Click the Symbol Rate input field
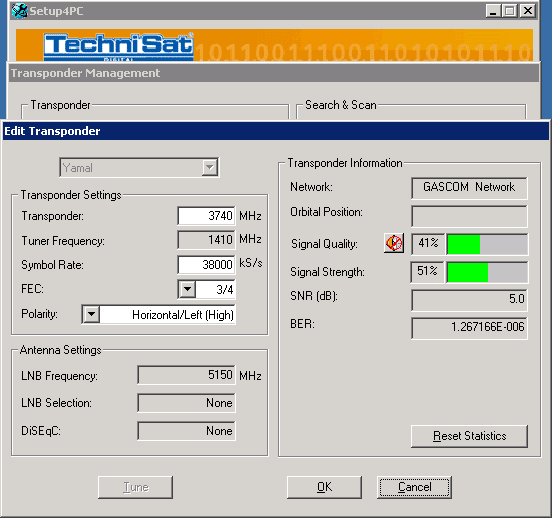The width and height of the screenshot is (552, 518). (x=206, y=264)
